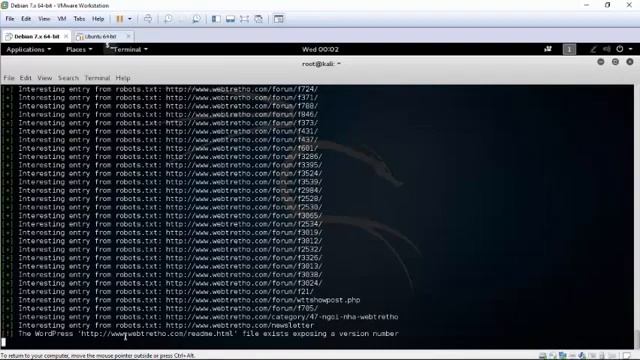The width and height of the screenshot is (640, 360).
Task: Select workspace 1 indicator
Action: coord(569,49)
